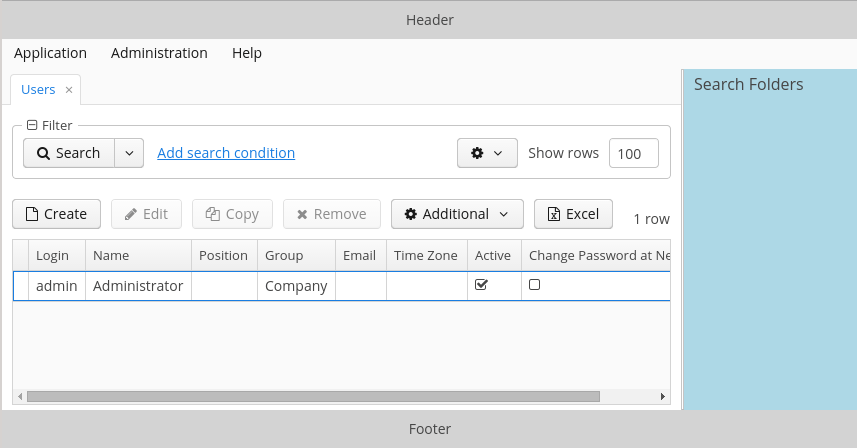Export table using the Excel button
Screen dimensions: 857x448
click(573, 214)
